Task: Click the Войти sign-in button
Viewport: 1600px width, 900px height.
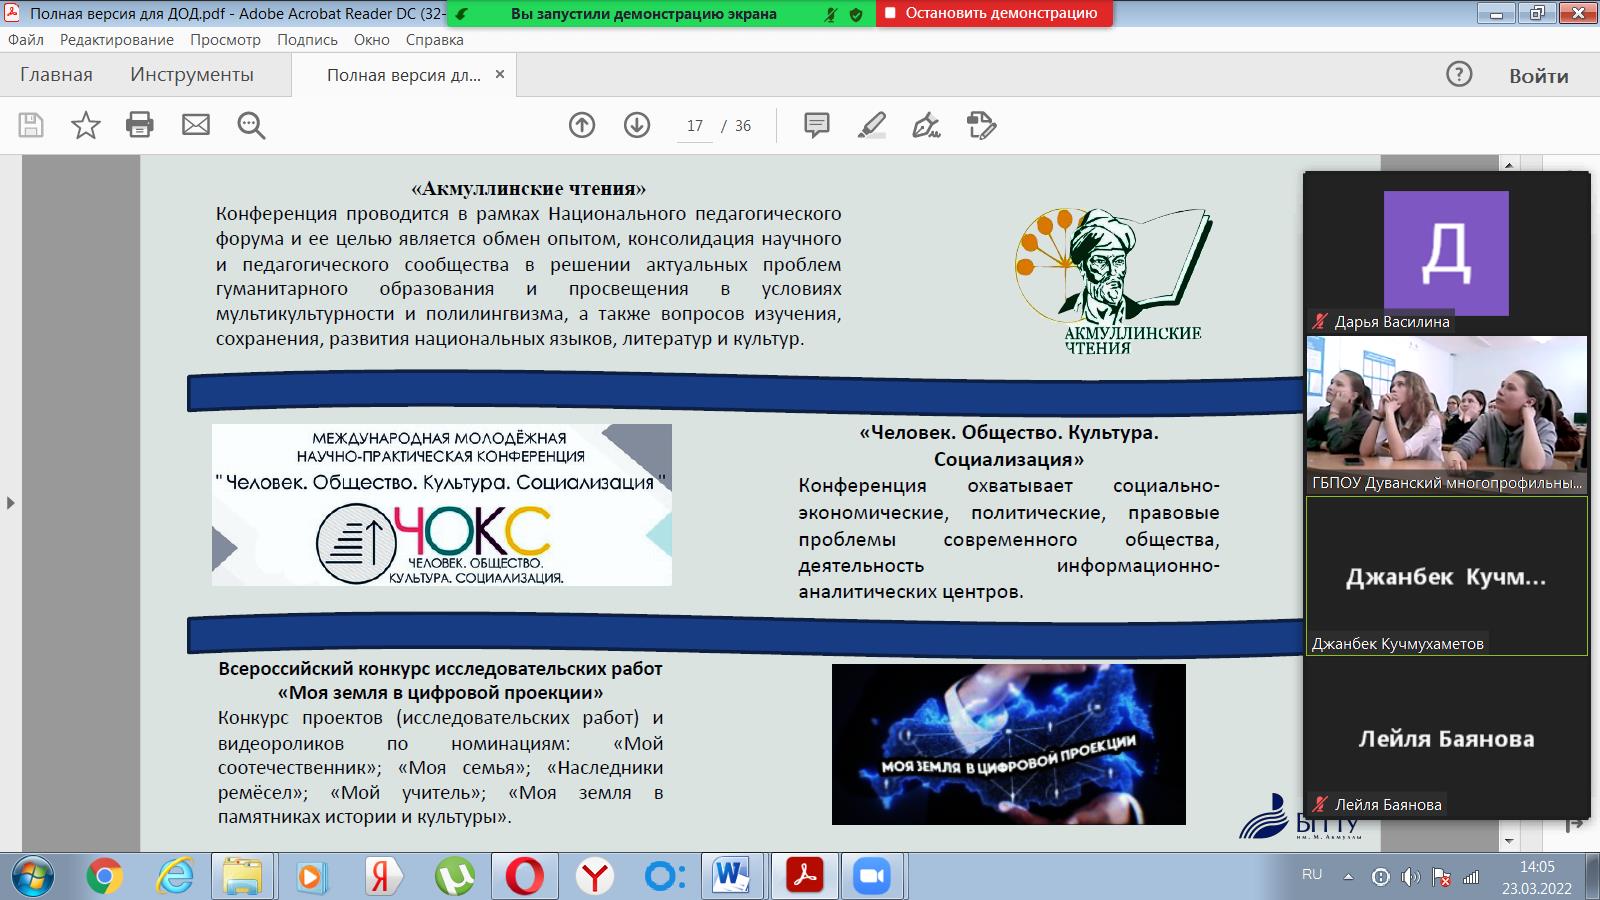Action: [1538, 76]
